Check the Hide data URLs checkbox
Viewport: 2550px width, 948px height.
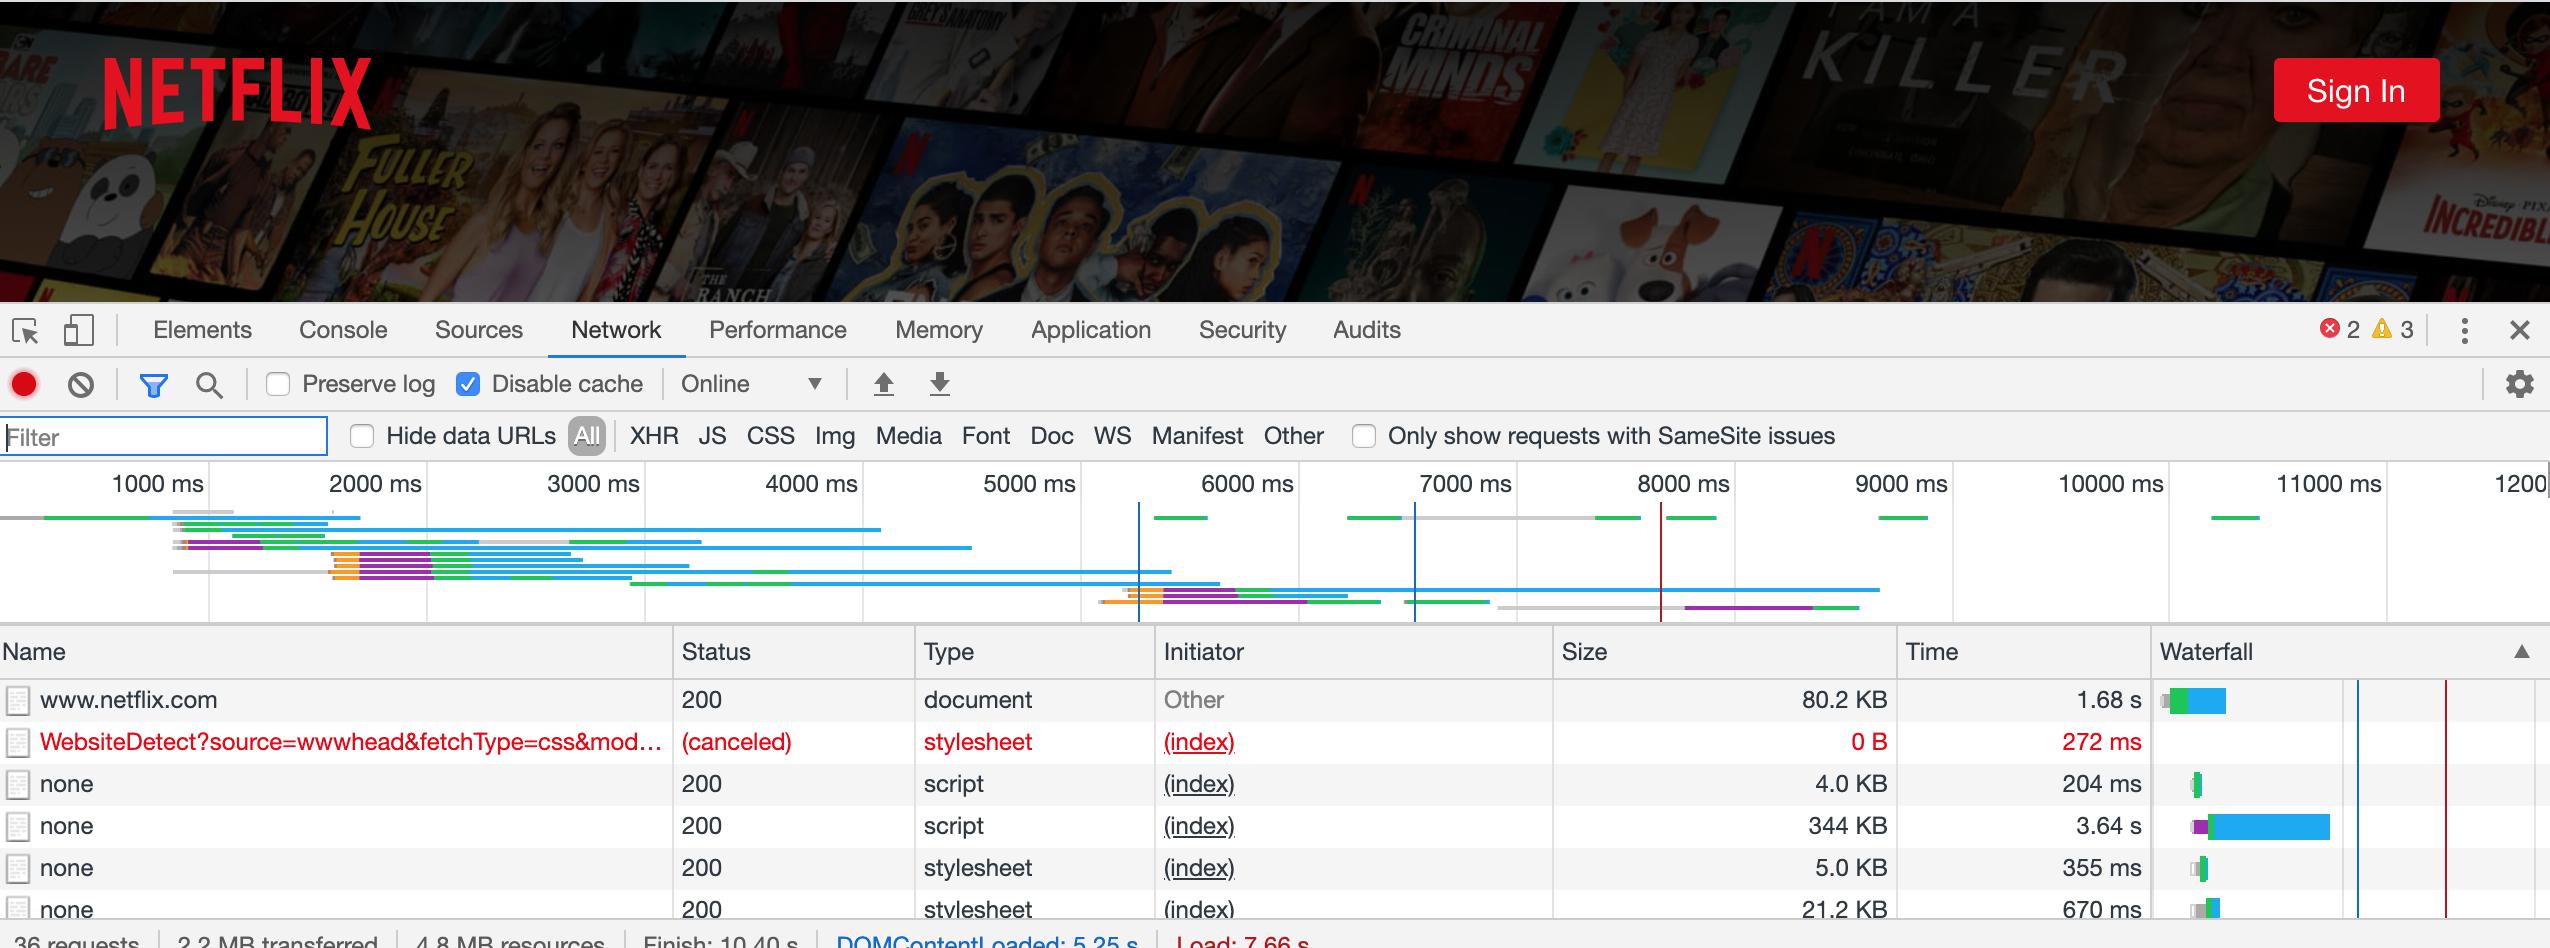tap(362, 436)
